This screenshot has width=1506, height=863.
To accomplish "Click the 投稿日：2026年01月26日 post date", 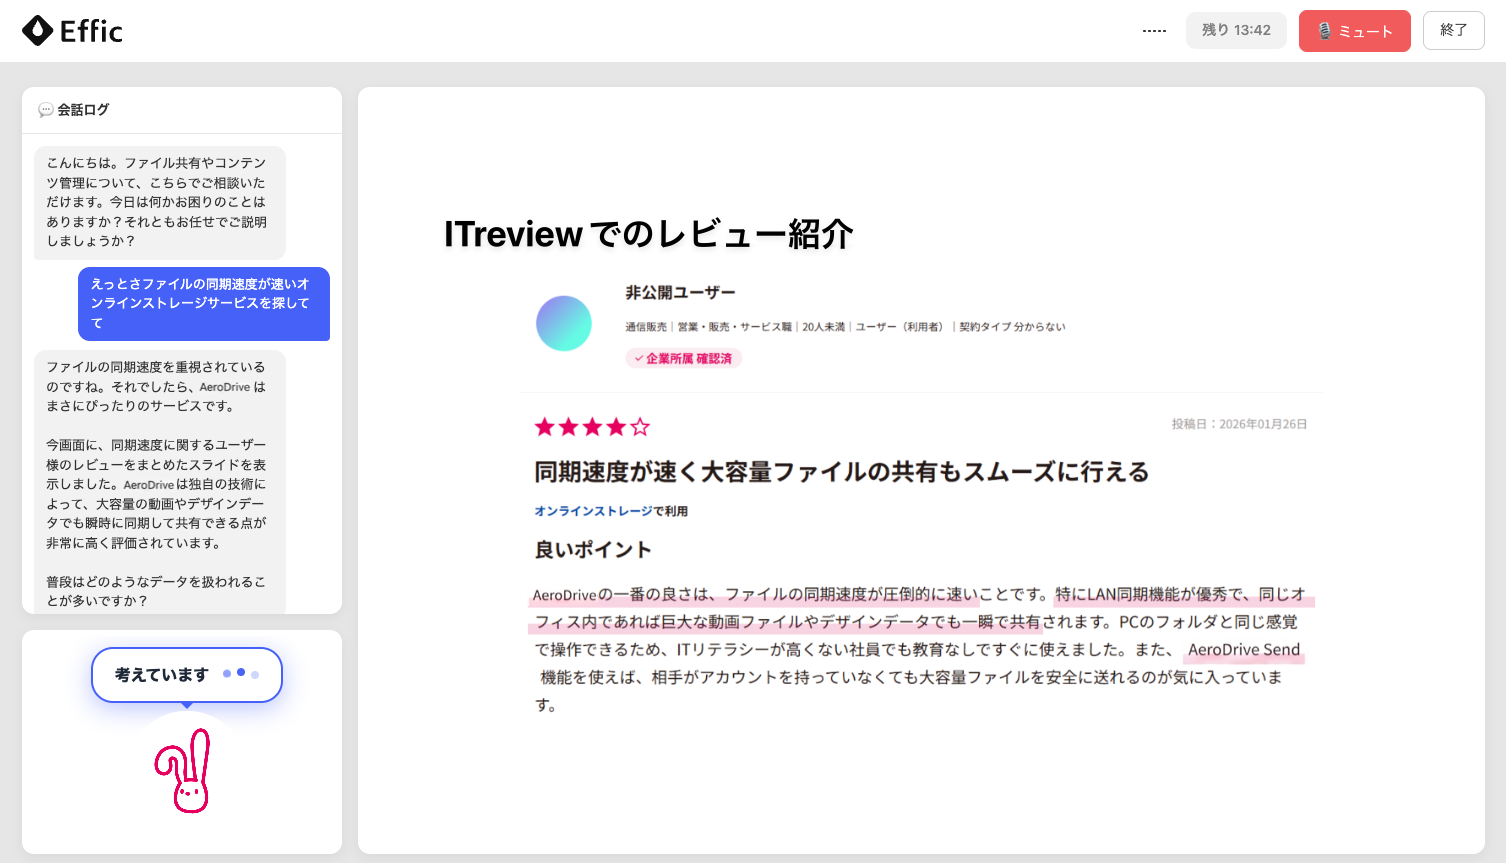I will (x=1239, y=424).
